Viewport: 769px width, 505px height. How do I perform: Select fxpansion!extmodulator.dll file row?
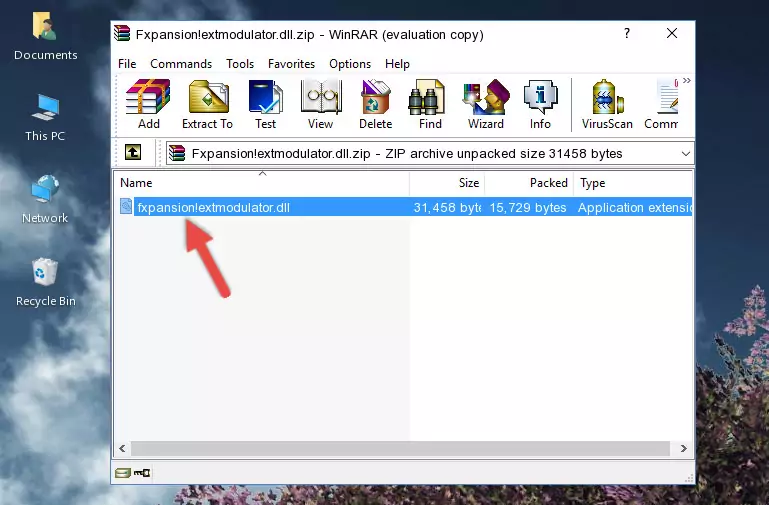pyautogui.click(x=405, y=207)
